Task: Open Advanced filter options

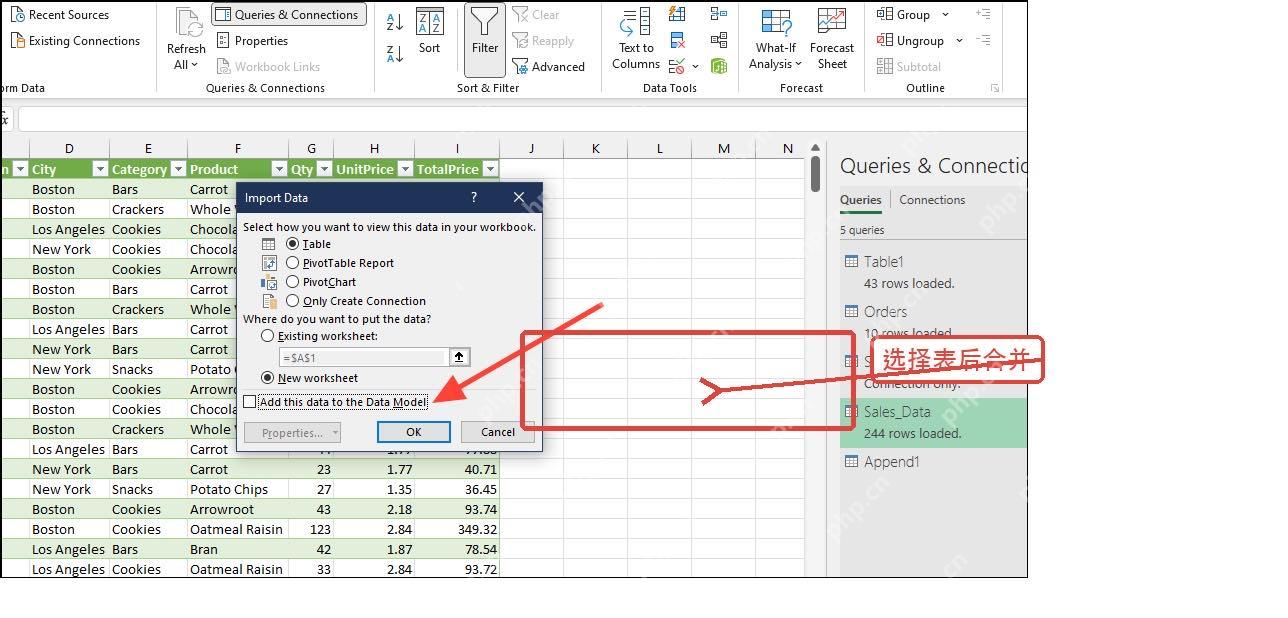Action: pos(549,67)
